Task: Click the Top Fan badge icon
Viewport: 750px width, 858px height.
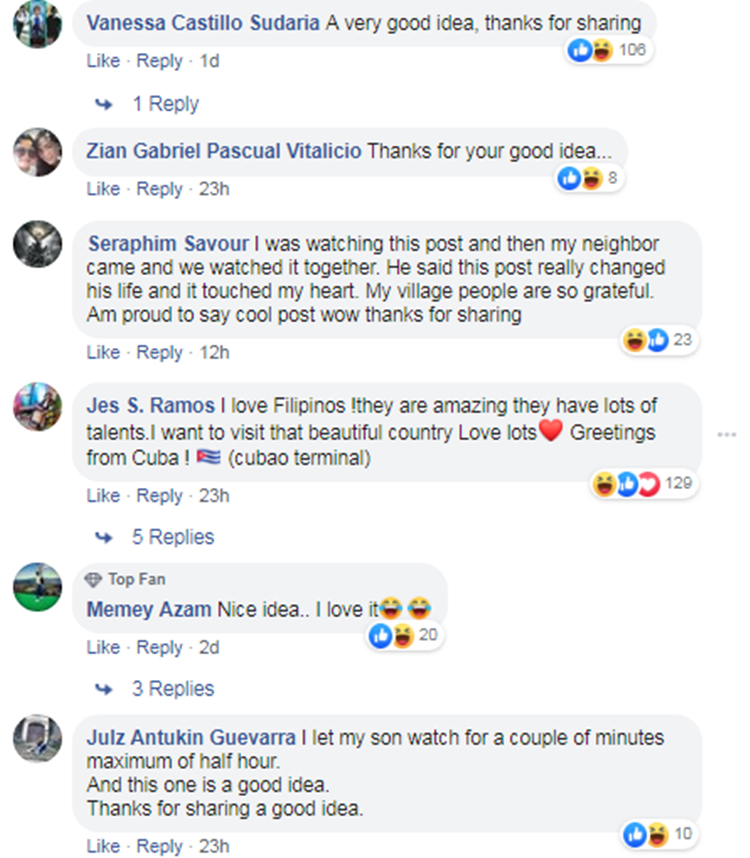Action: 94,580
